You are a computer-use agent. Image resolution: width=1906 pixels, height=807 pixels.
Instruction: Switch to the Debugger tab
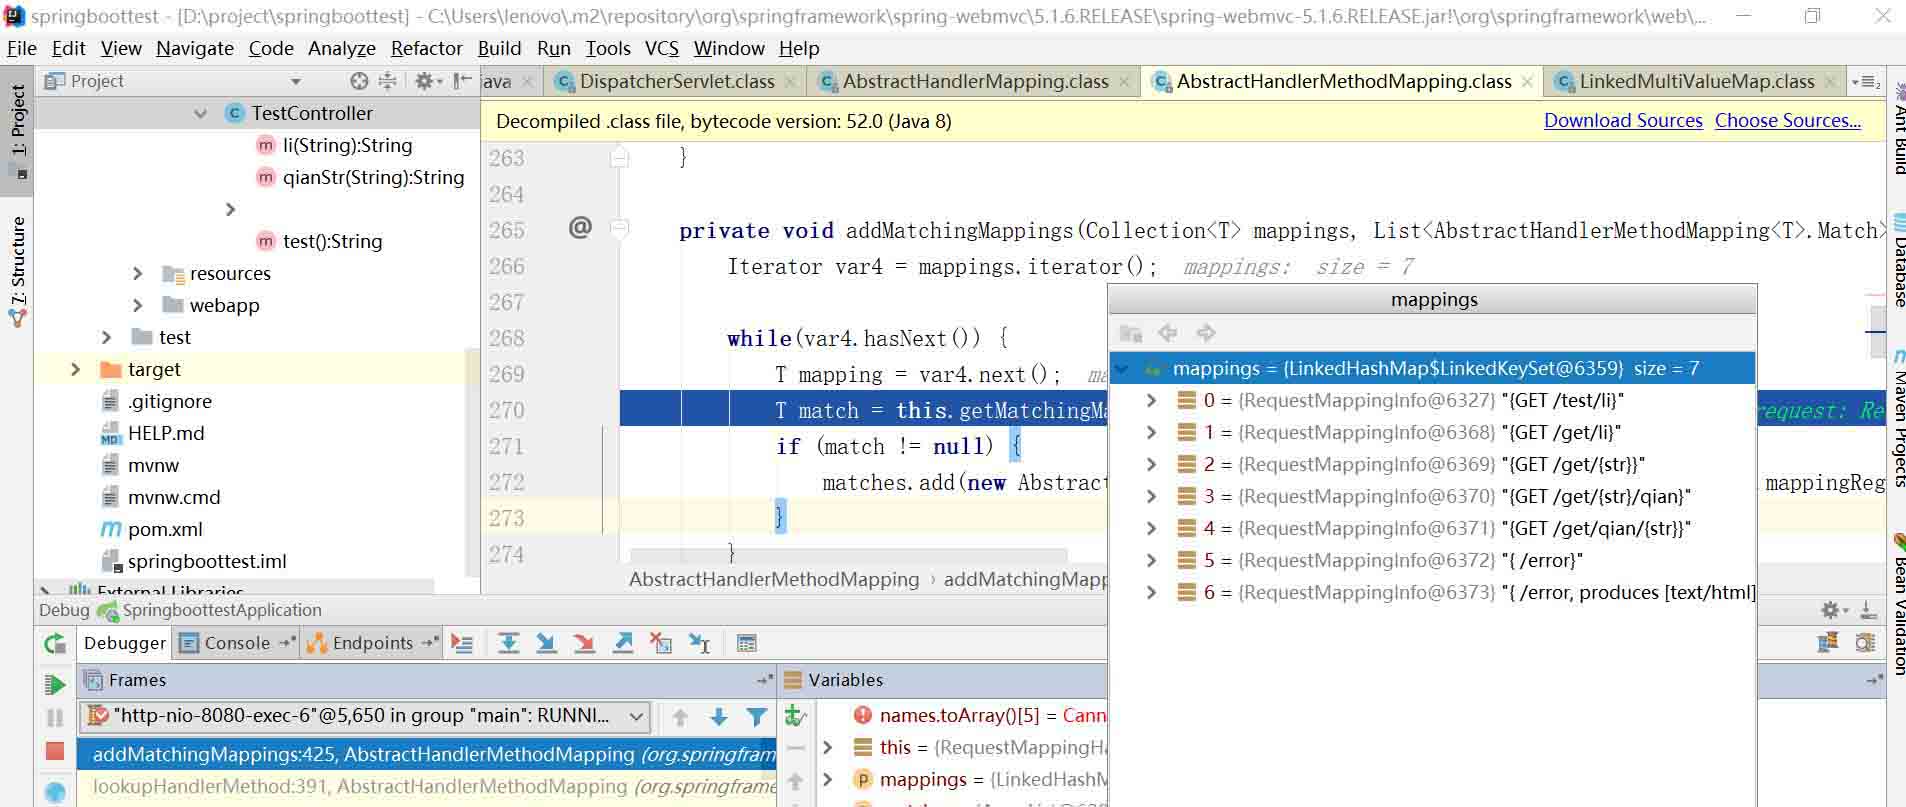point(125,643)
